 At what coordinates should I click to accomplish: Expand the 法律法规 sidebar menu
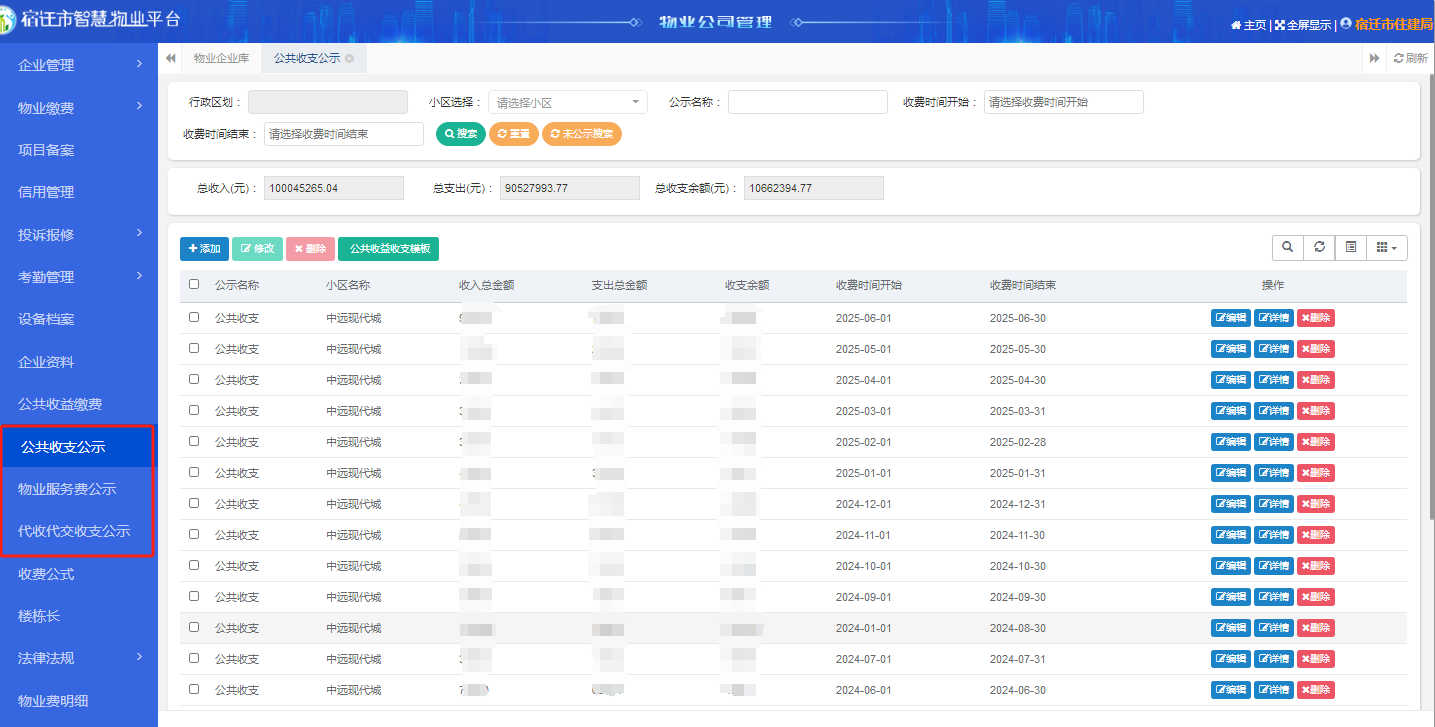[x=79, y=658]
